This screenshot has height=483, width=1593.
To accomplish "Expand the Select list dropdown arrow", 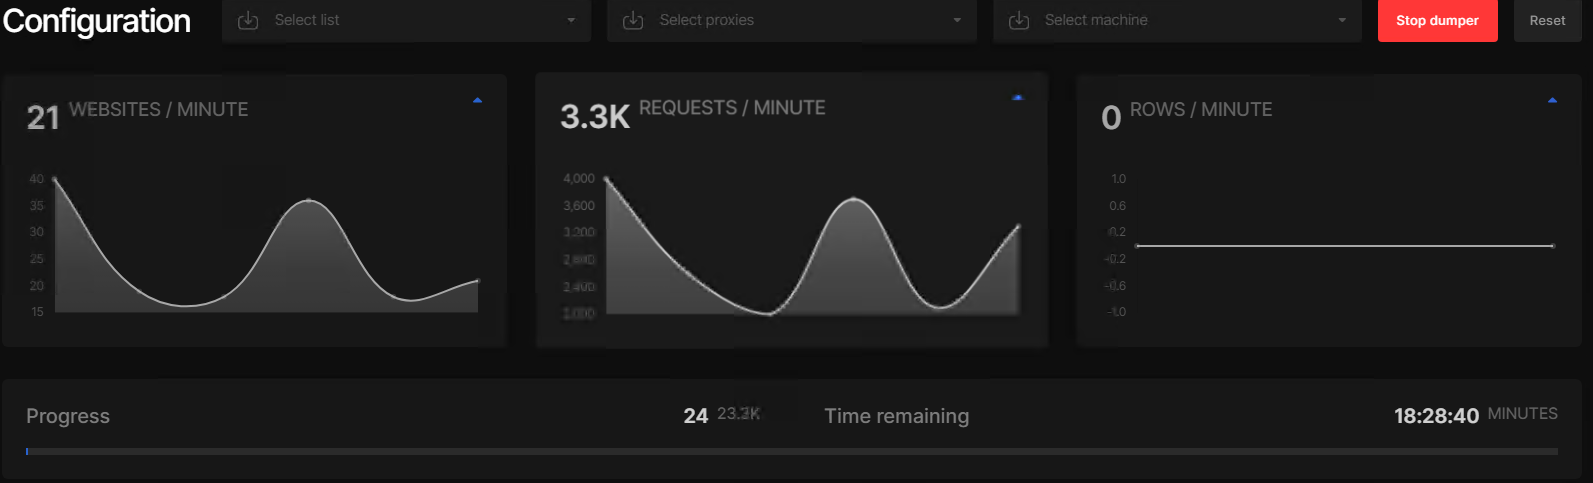I will (571, 20).
